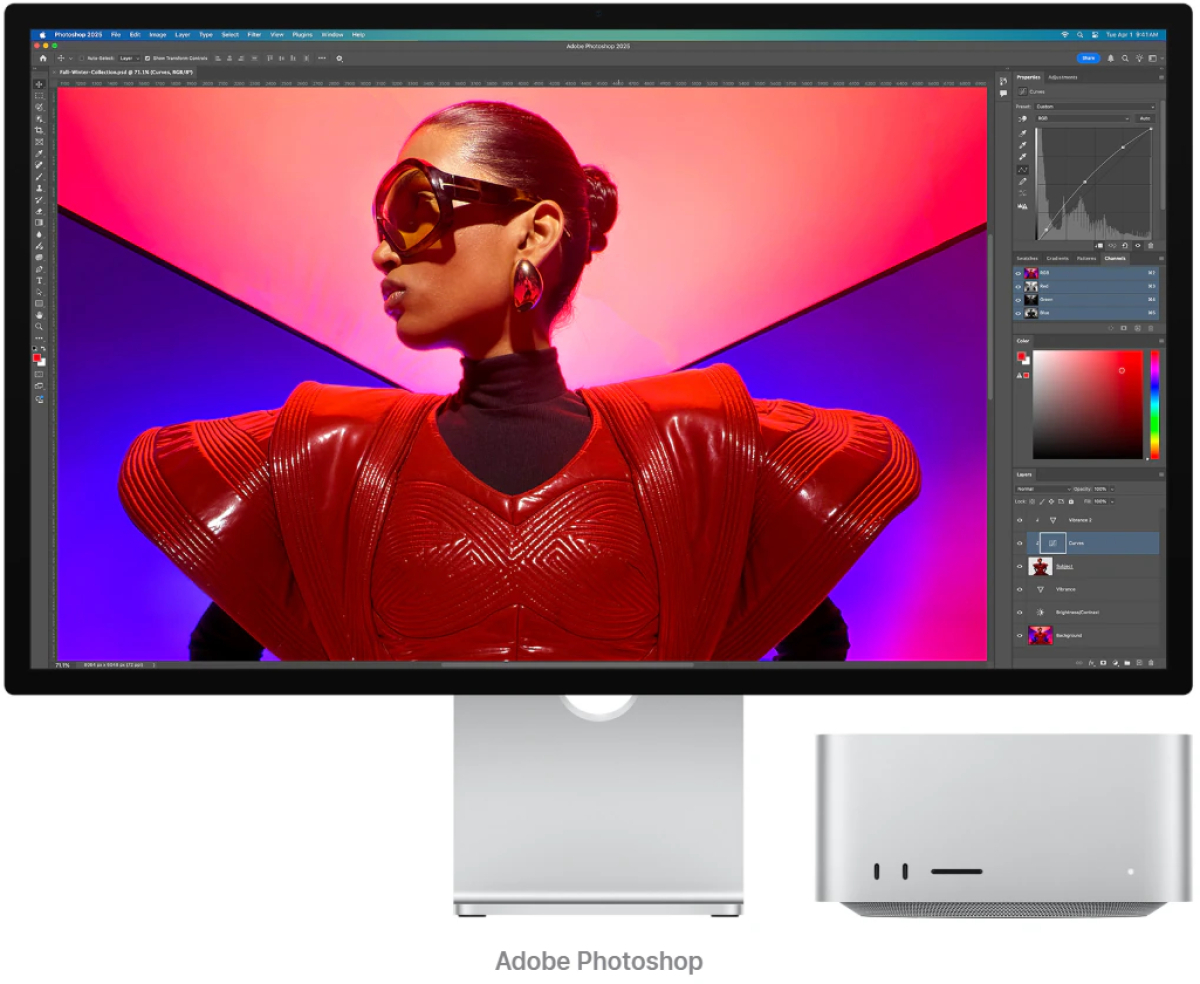Open the notifications bell icon
The width and height of the screenshot is (1200, 984).
1110,58
